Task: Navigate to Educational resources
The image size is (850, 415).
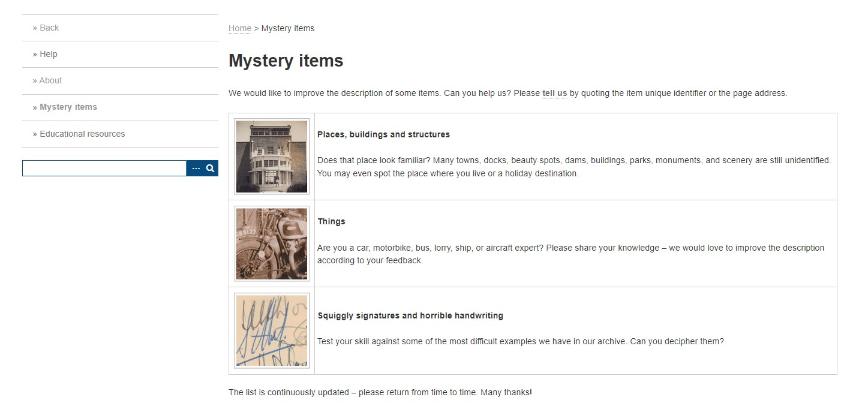Action: point(79,134)
